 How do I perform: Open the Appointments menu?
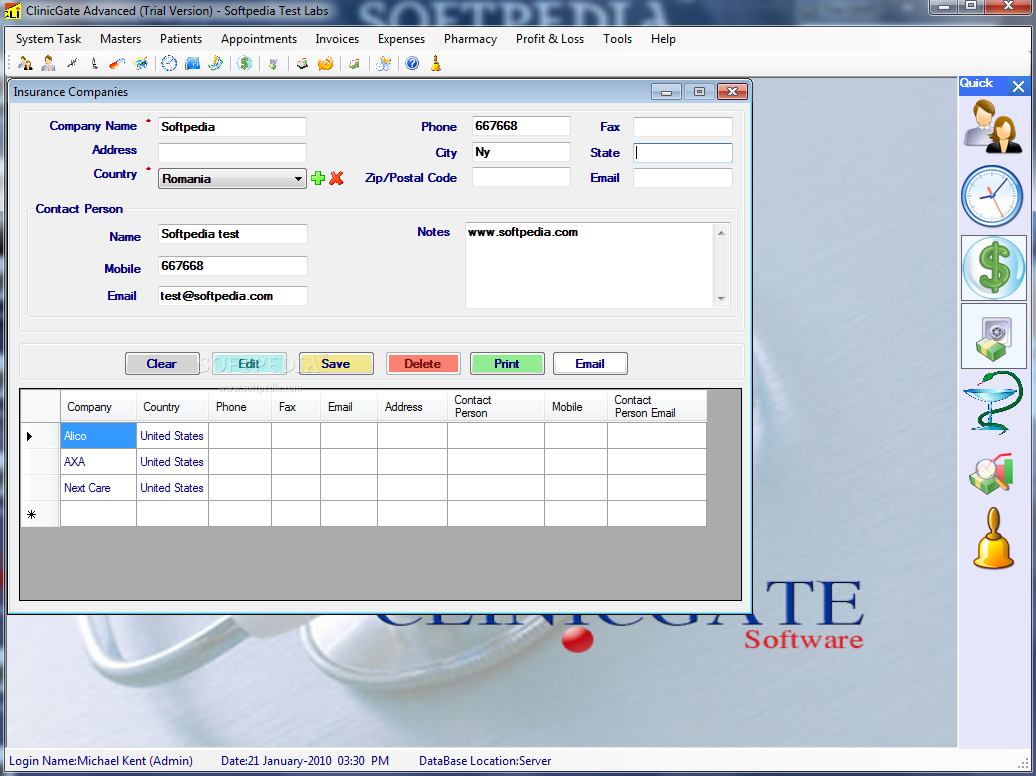259,39
